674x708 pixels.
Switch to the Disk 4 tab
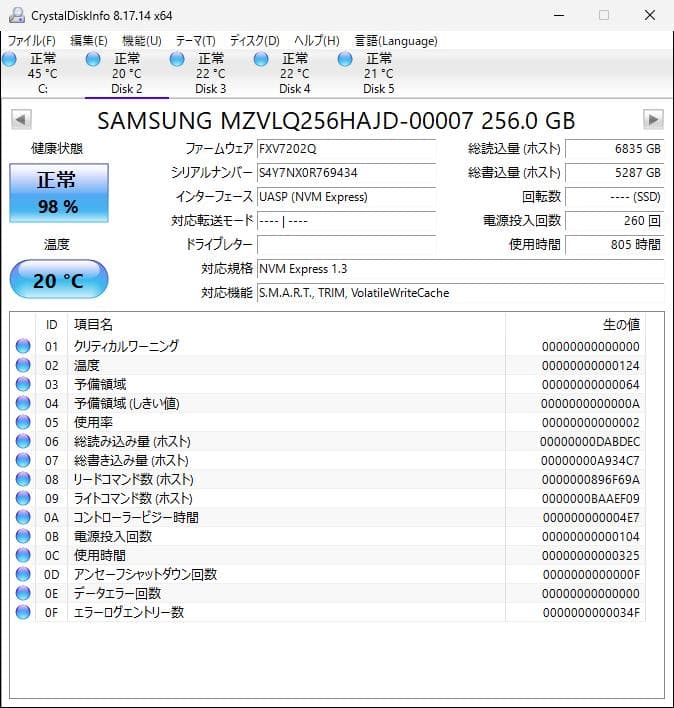point(295,74)
